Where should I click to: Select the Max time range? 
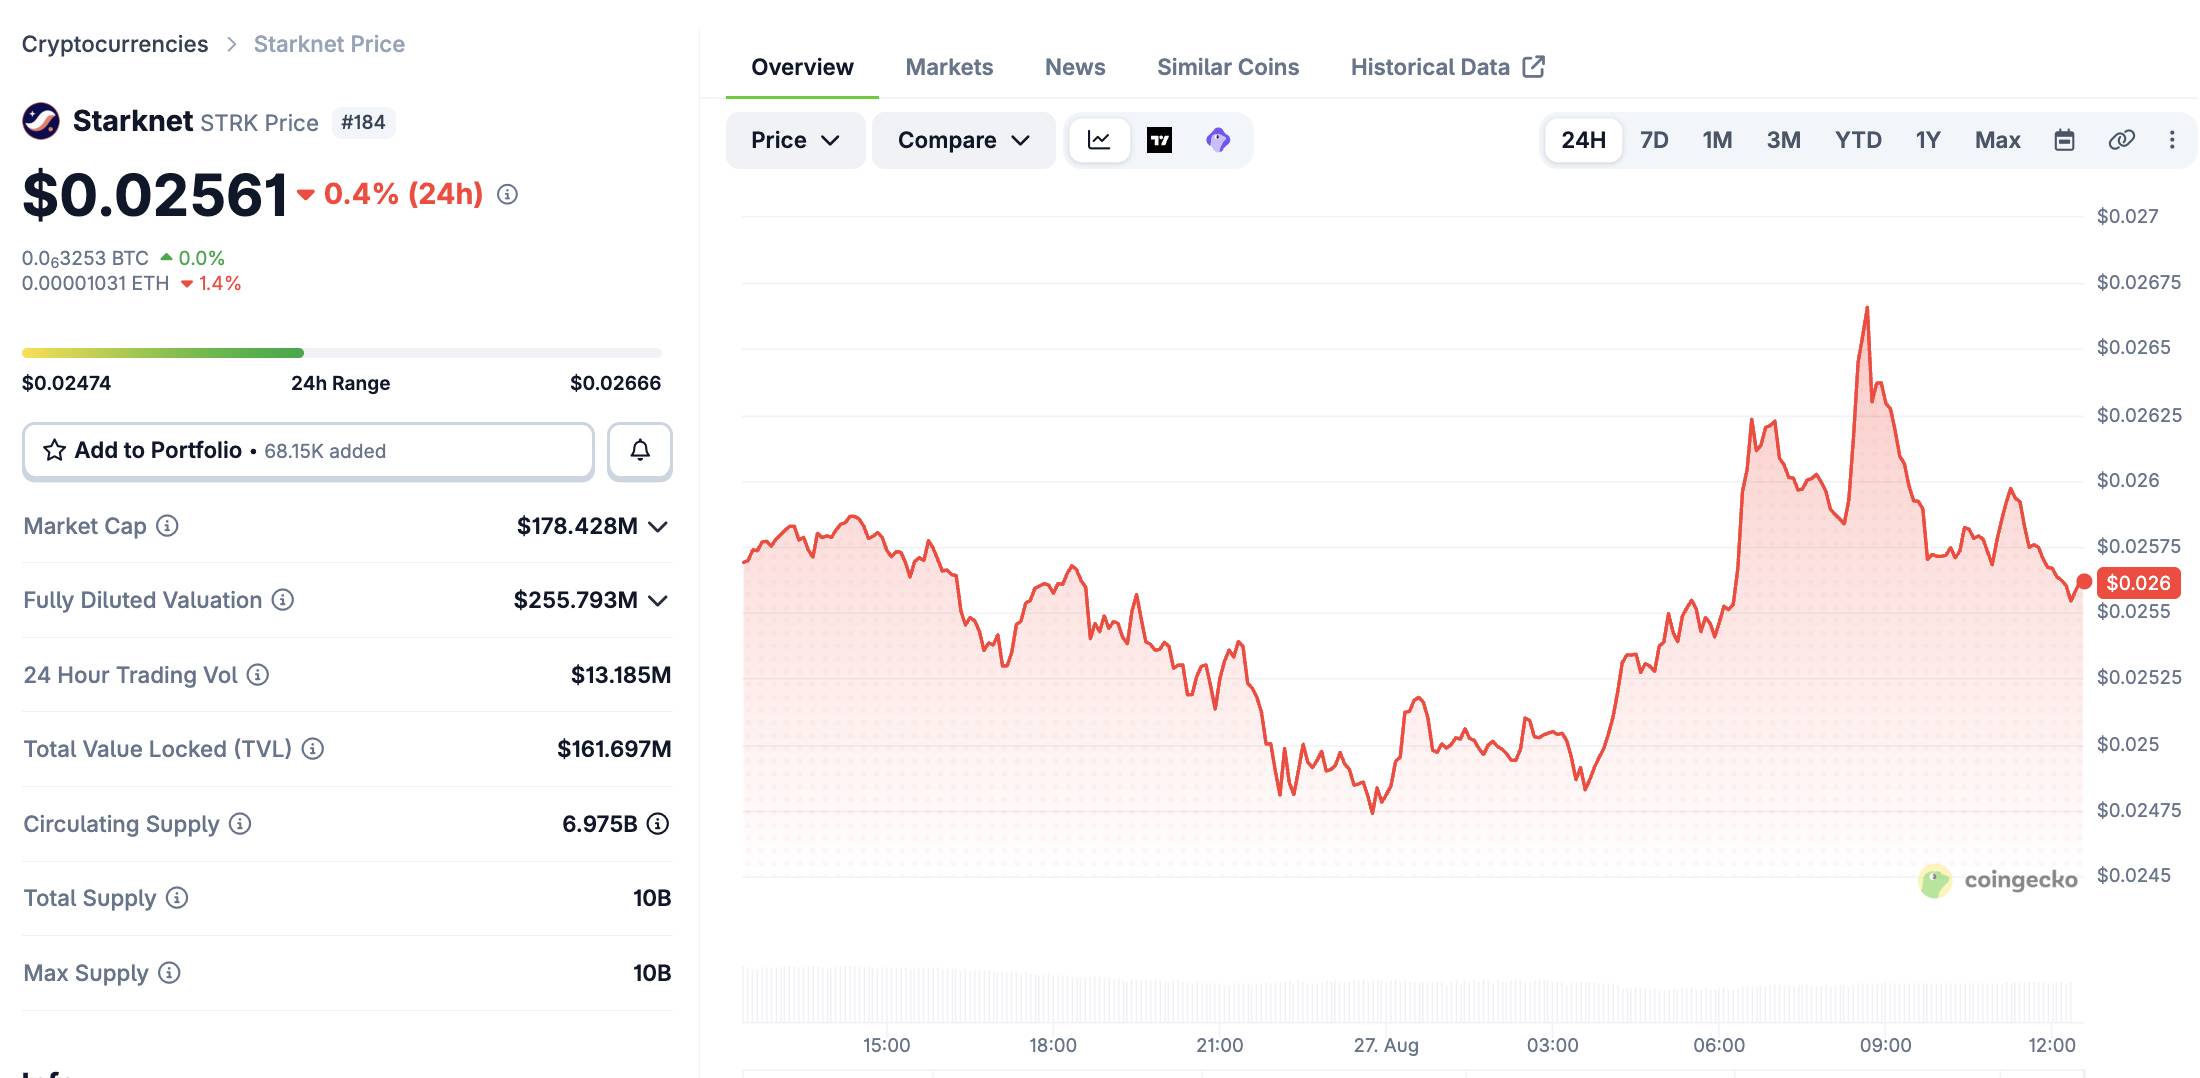[1998, 140]
